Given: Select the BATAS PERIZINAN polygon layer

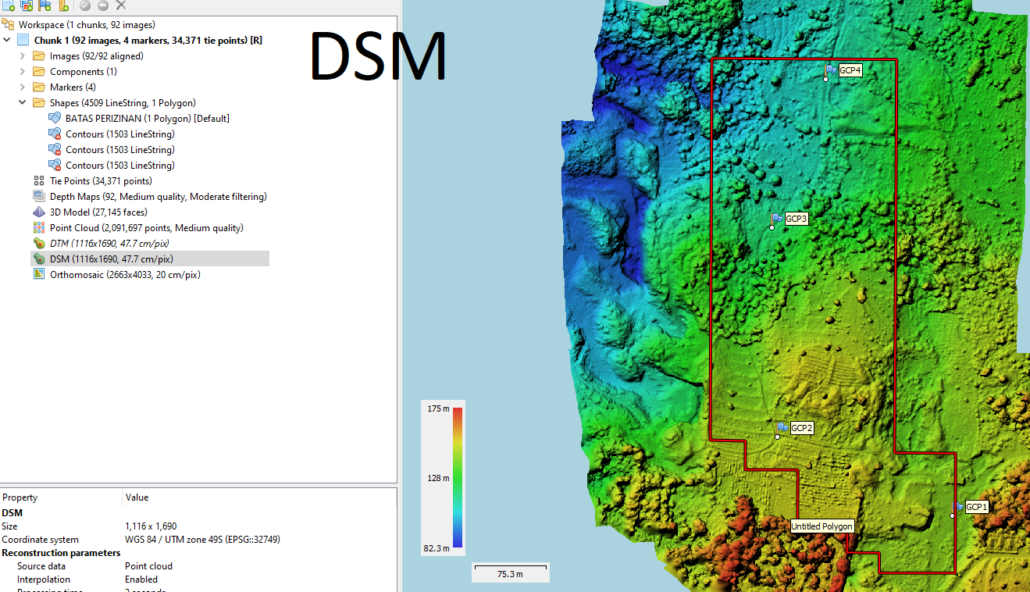Looking at the screenshot, I should 120,117.
